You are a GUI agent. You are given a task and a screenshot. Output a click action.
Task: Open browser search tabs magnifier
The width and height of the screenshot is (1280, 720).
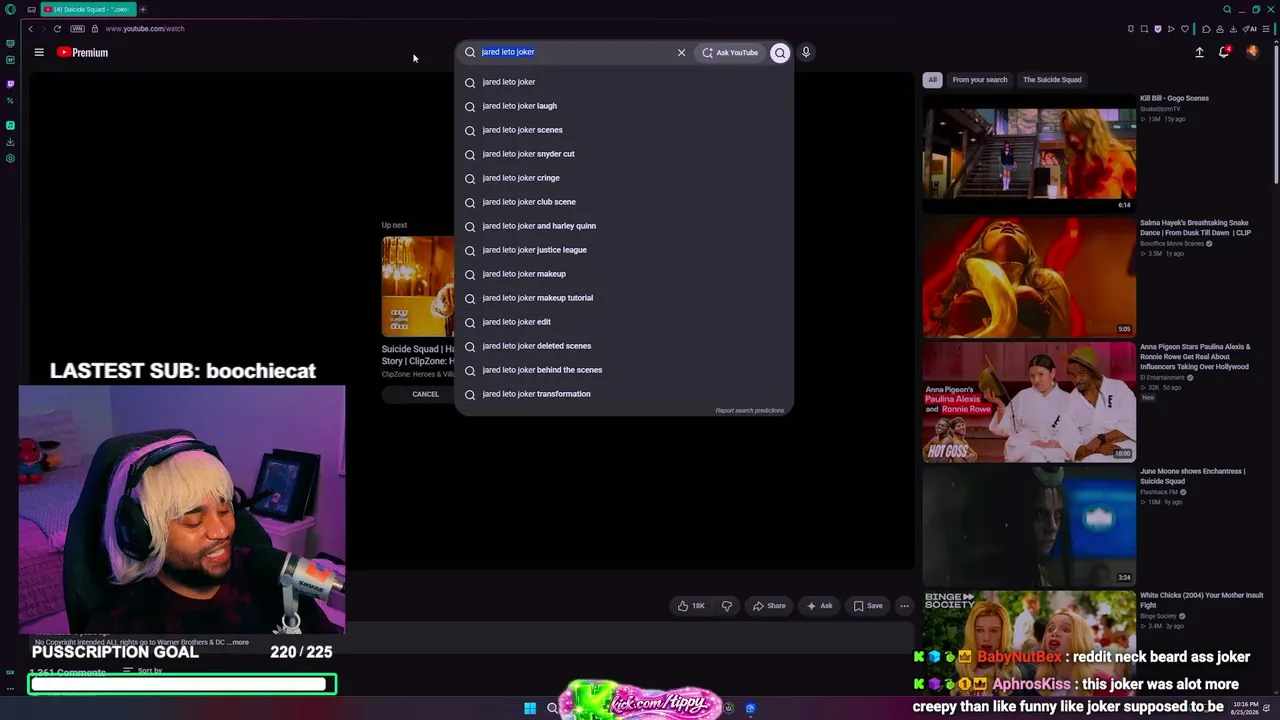click(x=1227, y=9)
